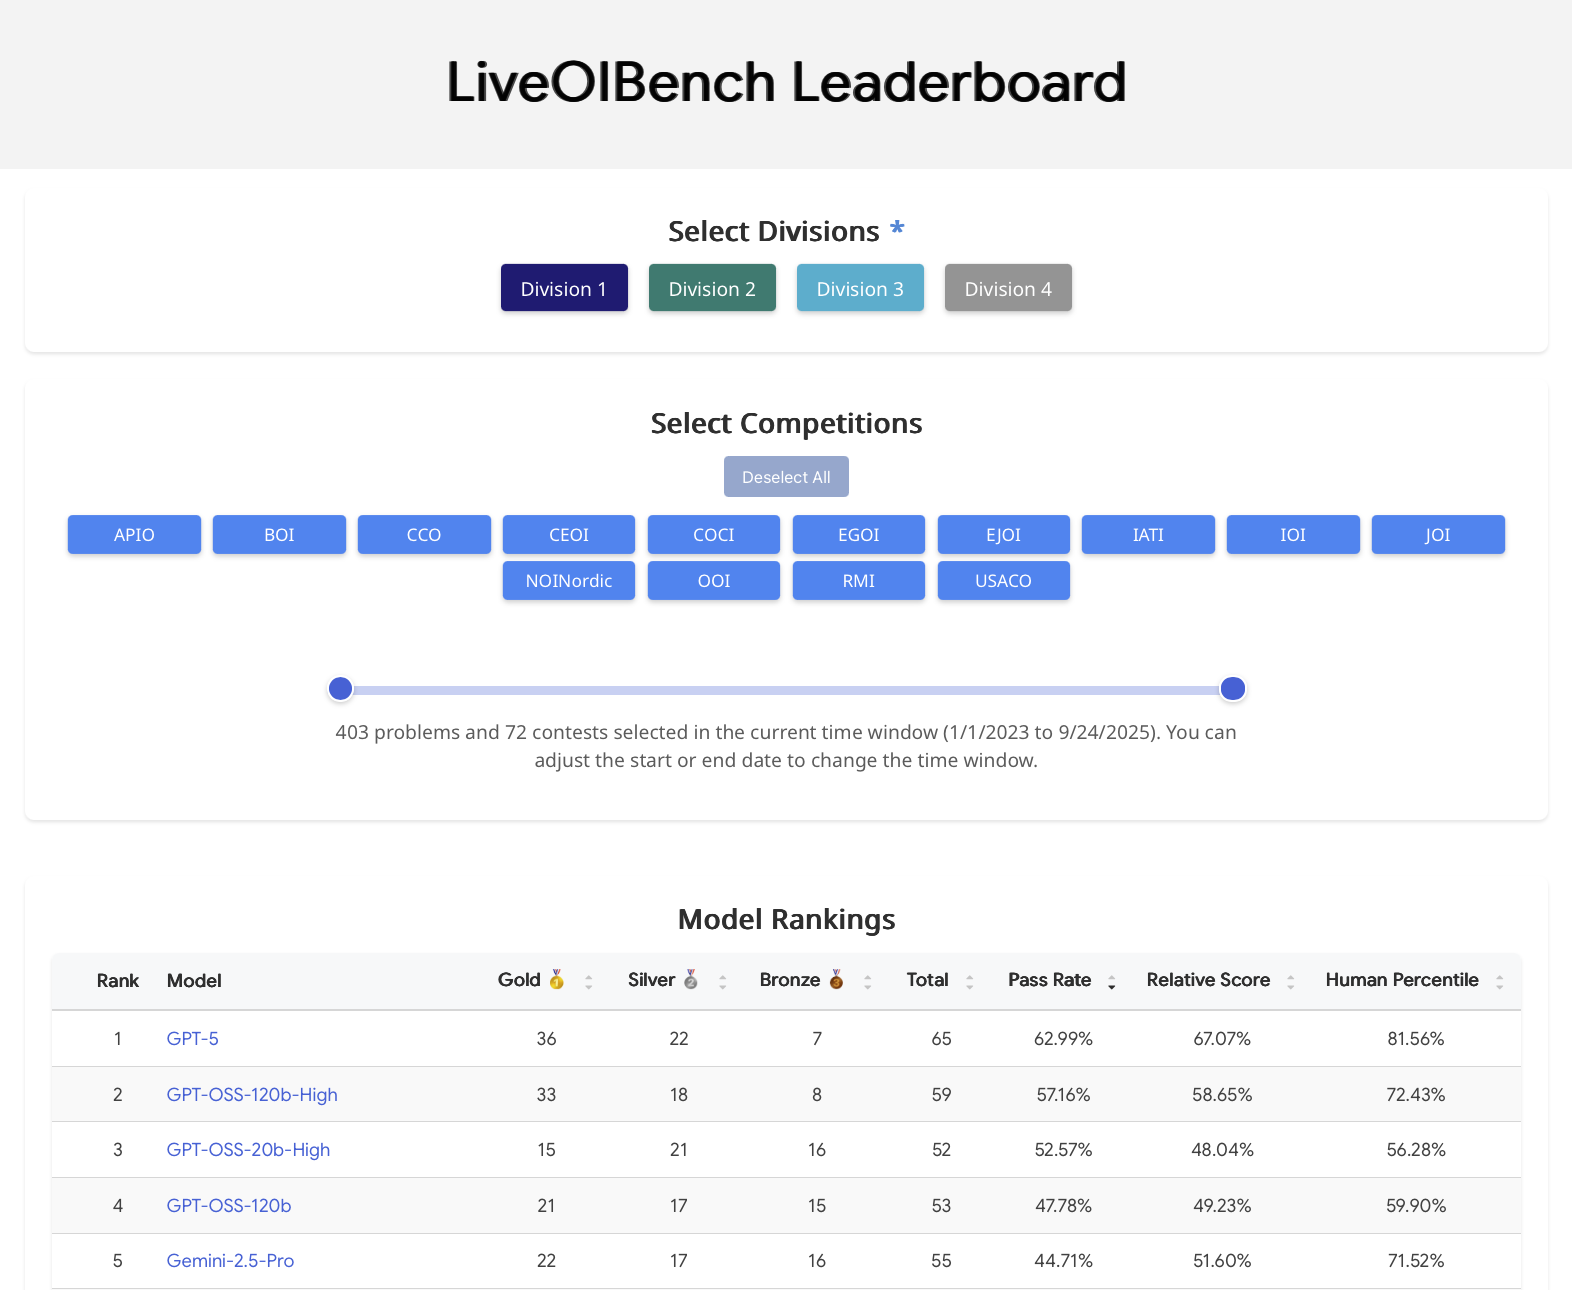The height and width of the screenshot is (1290, 1572).
Task: Click the Model column header
Action: 194,980
